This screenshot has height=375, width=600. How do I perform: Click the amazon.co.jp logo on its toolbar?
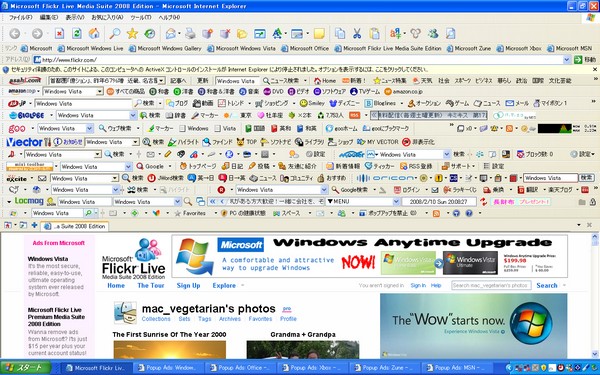[x=22, y=91]
